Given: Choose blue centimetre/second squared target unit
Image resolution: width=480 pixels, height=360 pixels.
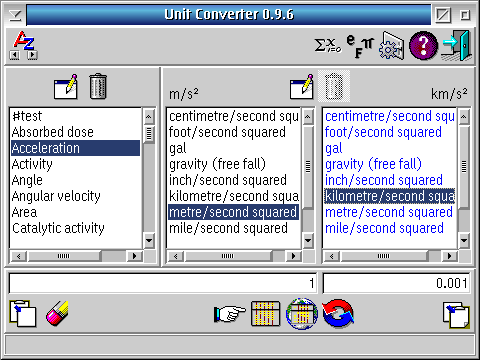Looking at the screenshot, I should coord(390,116).
